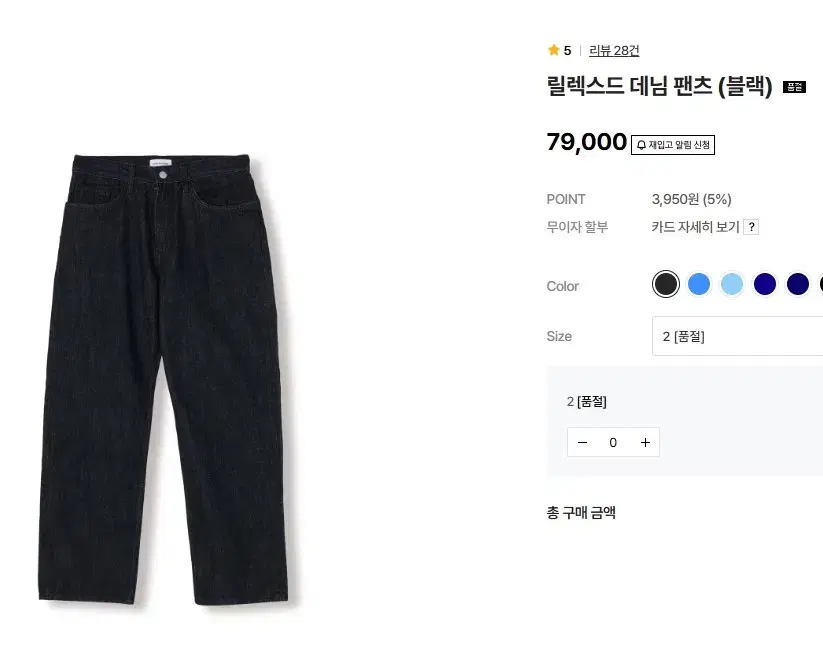Click the 2 [품절] selected option label
Viewport: 823px width, 655px height.
click(x=587, y=402)
